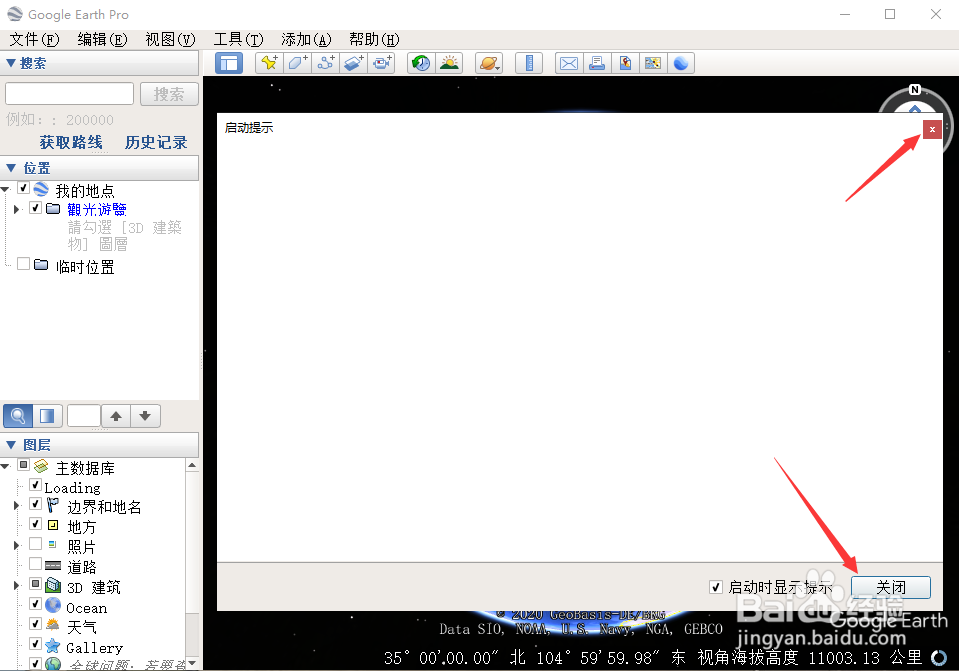Collapse the 主数据库 tree node
Screen dimensions: 959x671
tap(5, 466)
